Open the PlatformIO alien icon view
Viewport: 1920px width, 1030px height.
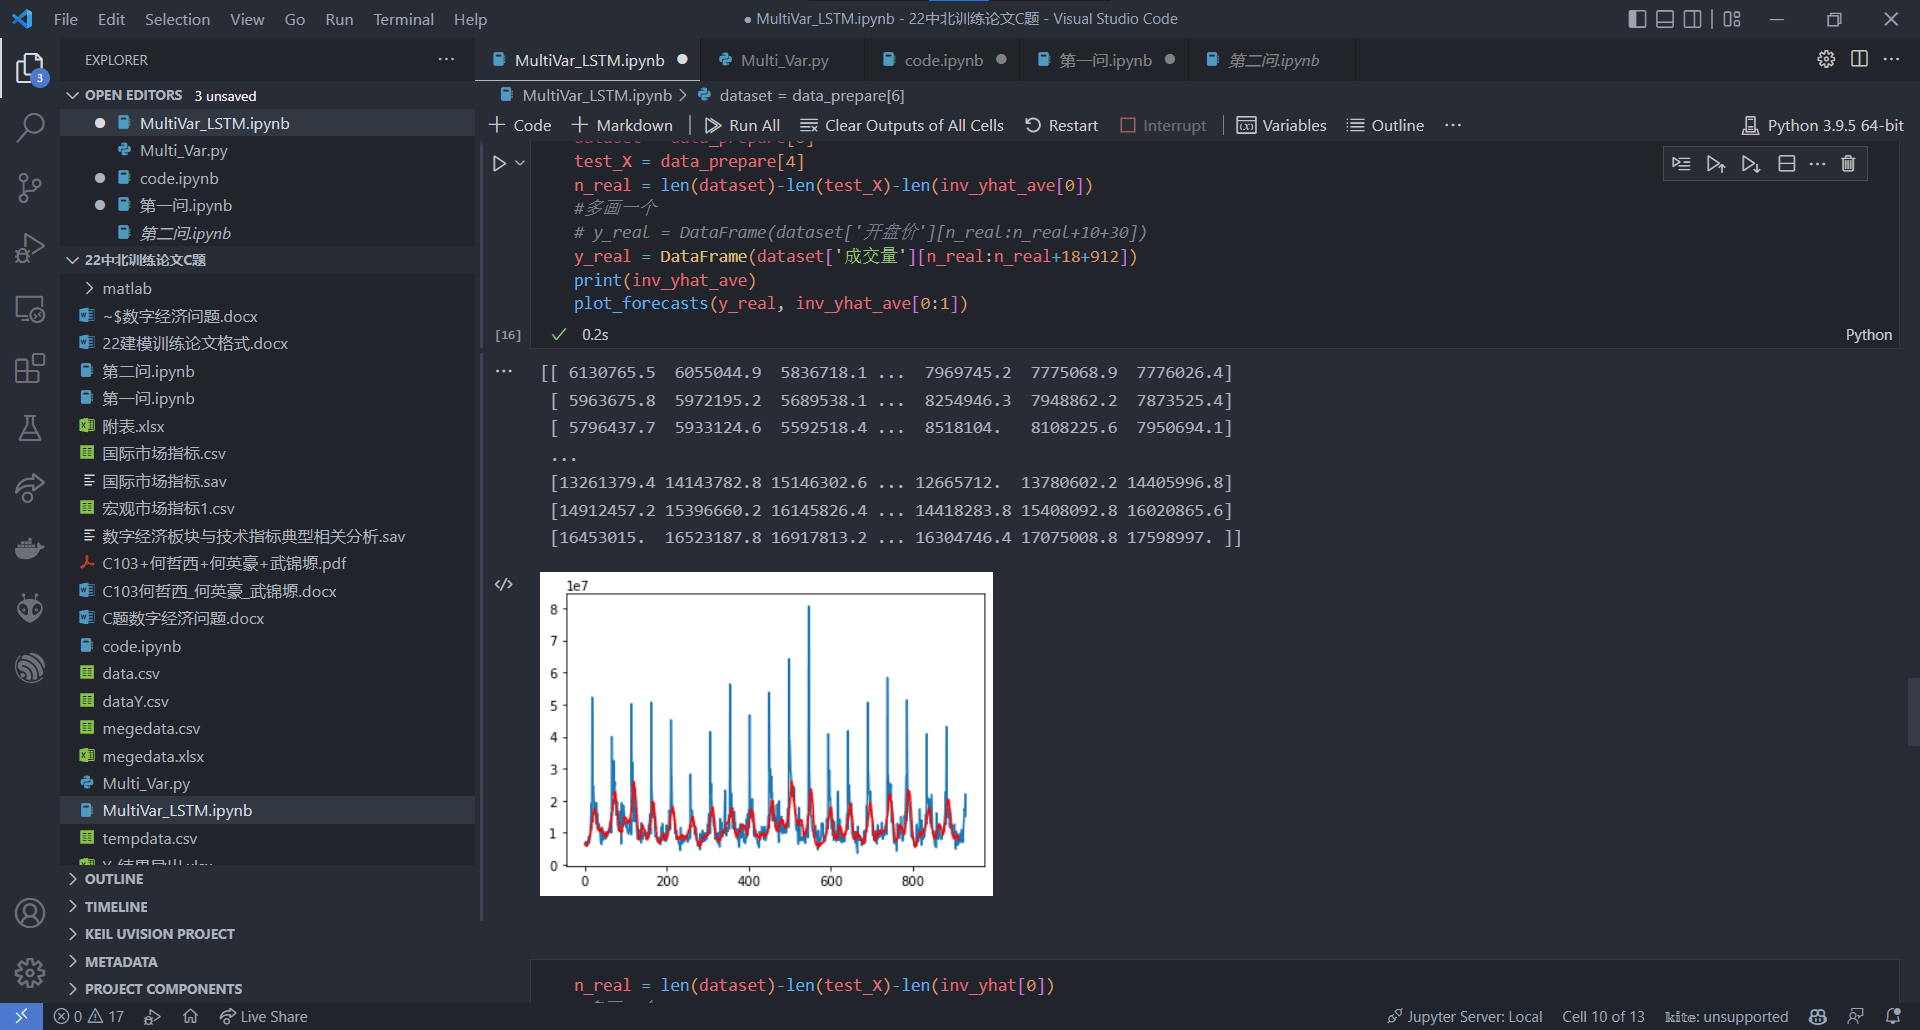point(30,607)
